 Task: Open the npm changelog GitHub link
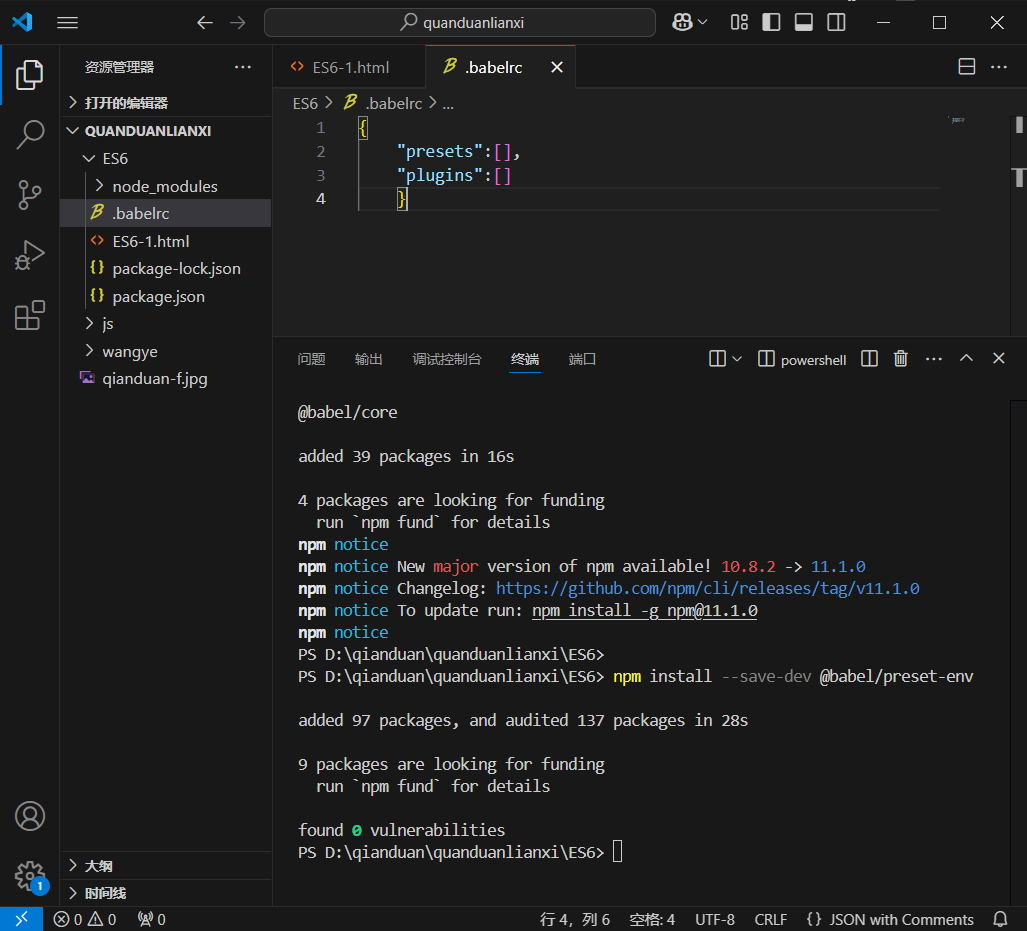(707, 588)
